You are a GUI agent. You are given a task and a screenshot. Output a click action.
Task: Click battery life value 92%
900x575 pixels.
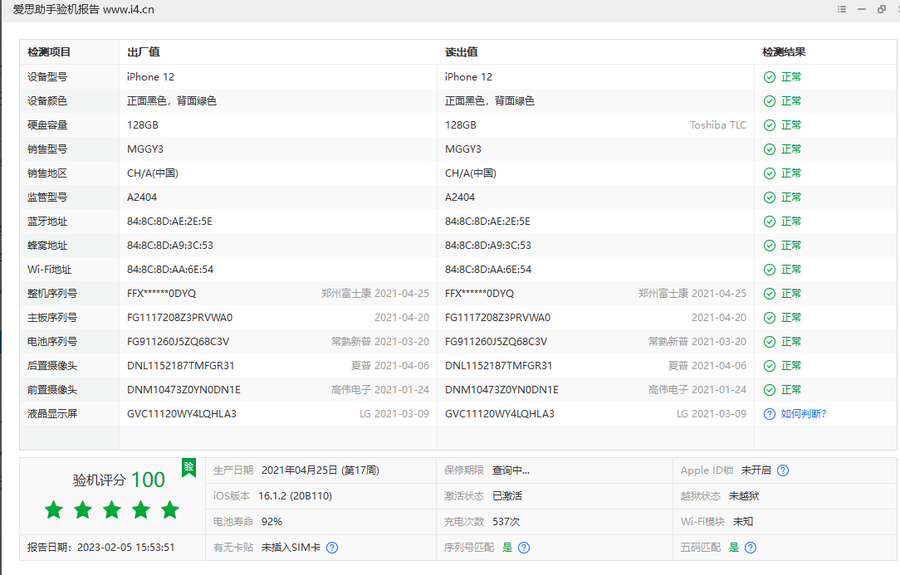point(271,522)
